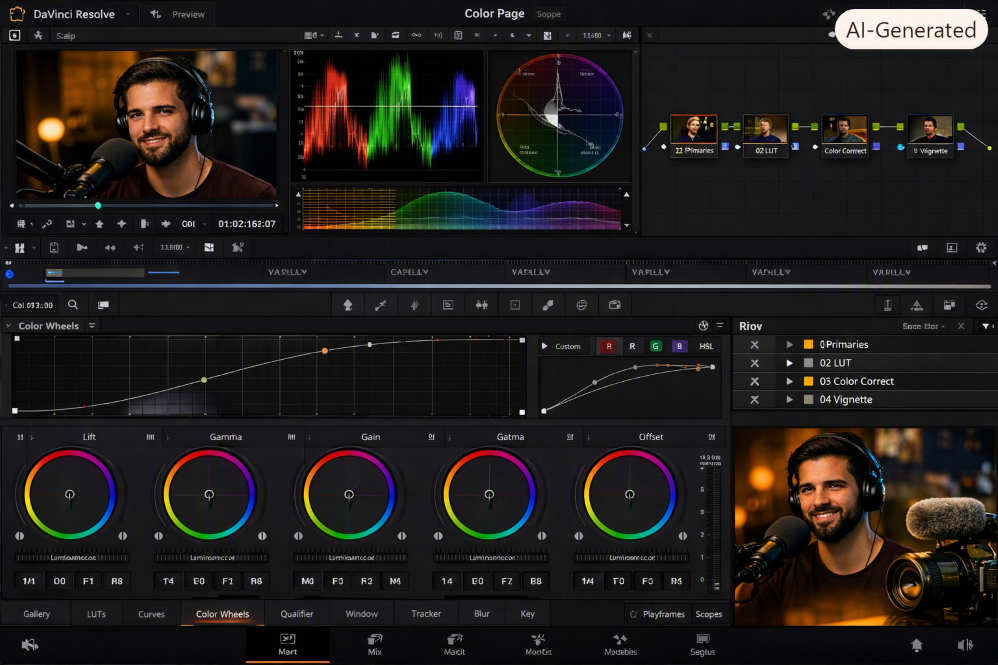
Task: Open the Key tab
Action: pos(528,614)
